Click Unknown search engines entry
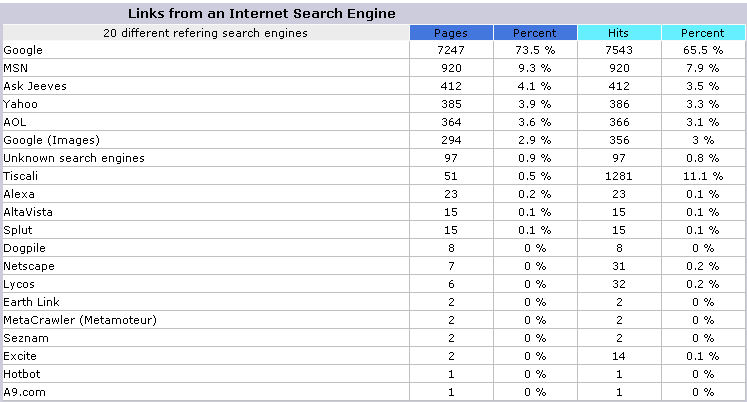Image resolution: width=747 pixels, height=402 pixels. pos(74,158)
